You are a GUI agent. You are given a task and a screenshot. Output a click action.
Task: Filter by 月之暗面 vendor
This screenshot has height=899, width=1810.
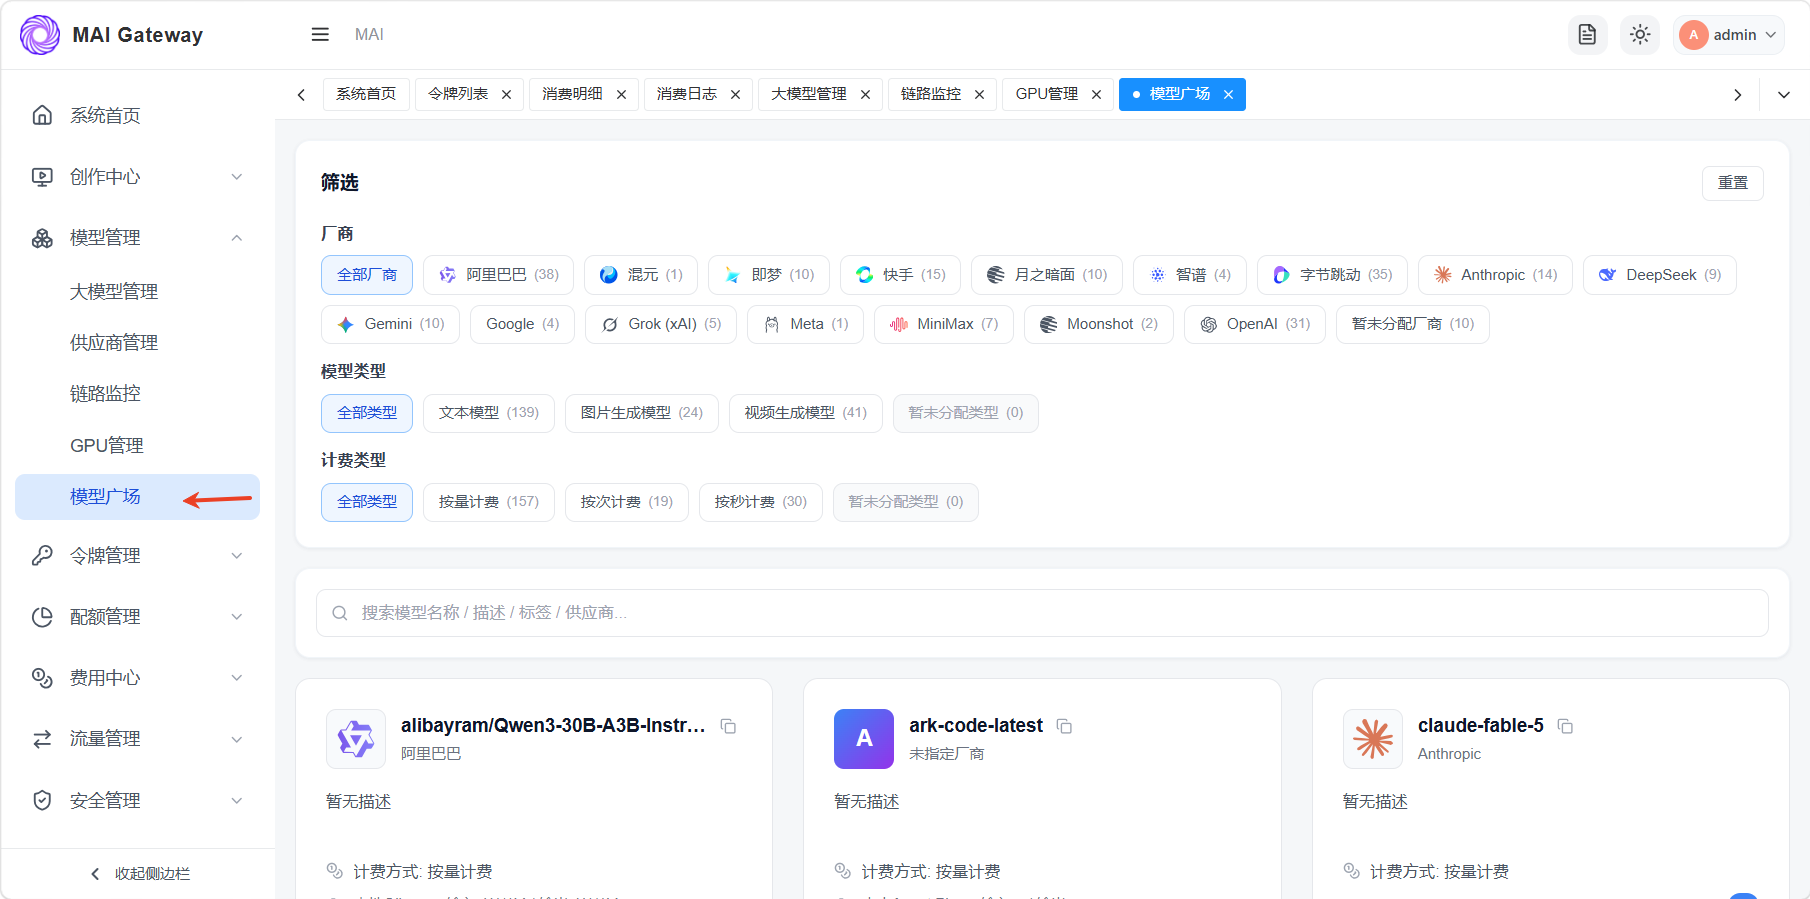click(x=1047, y=275)
